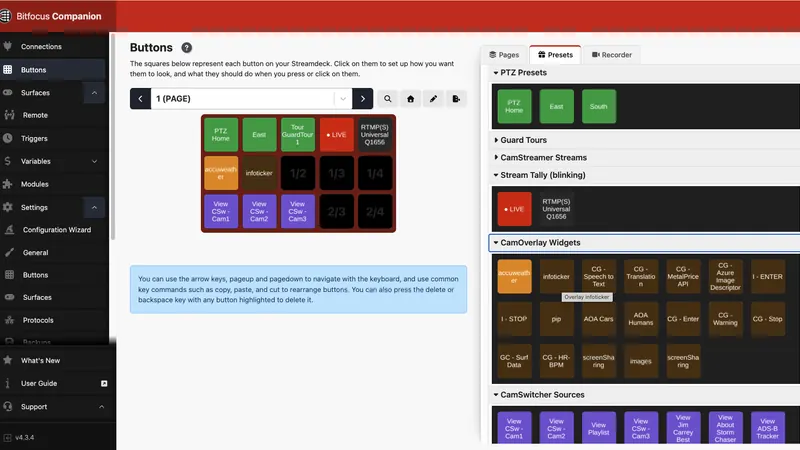The width and height of the screenshot is (800, 450).
Task: Click the magnifier zoom icon
Action: click(388, 99)
